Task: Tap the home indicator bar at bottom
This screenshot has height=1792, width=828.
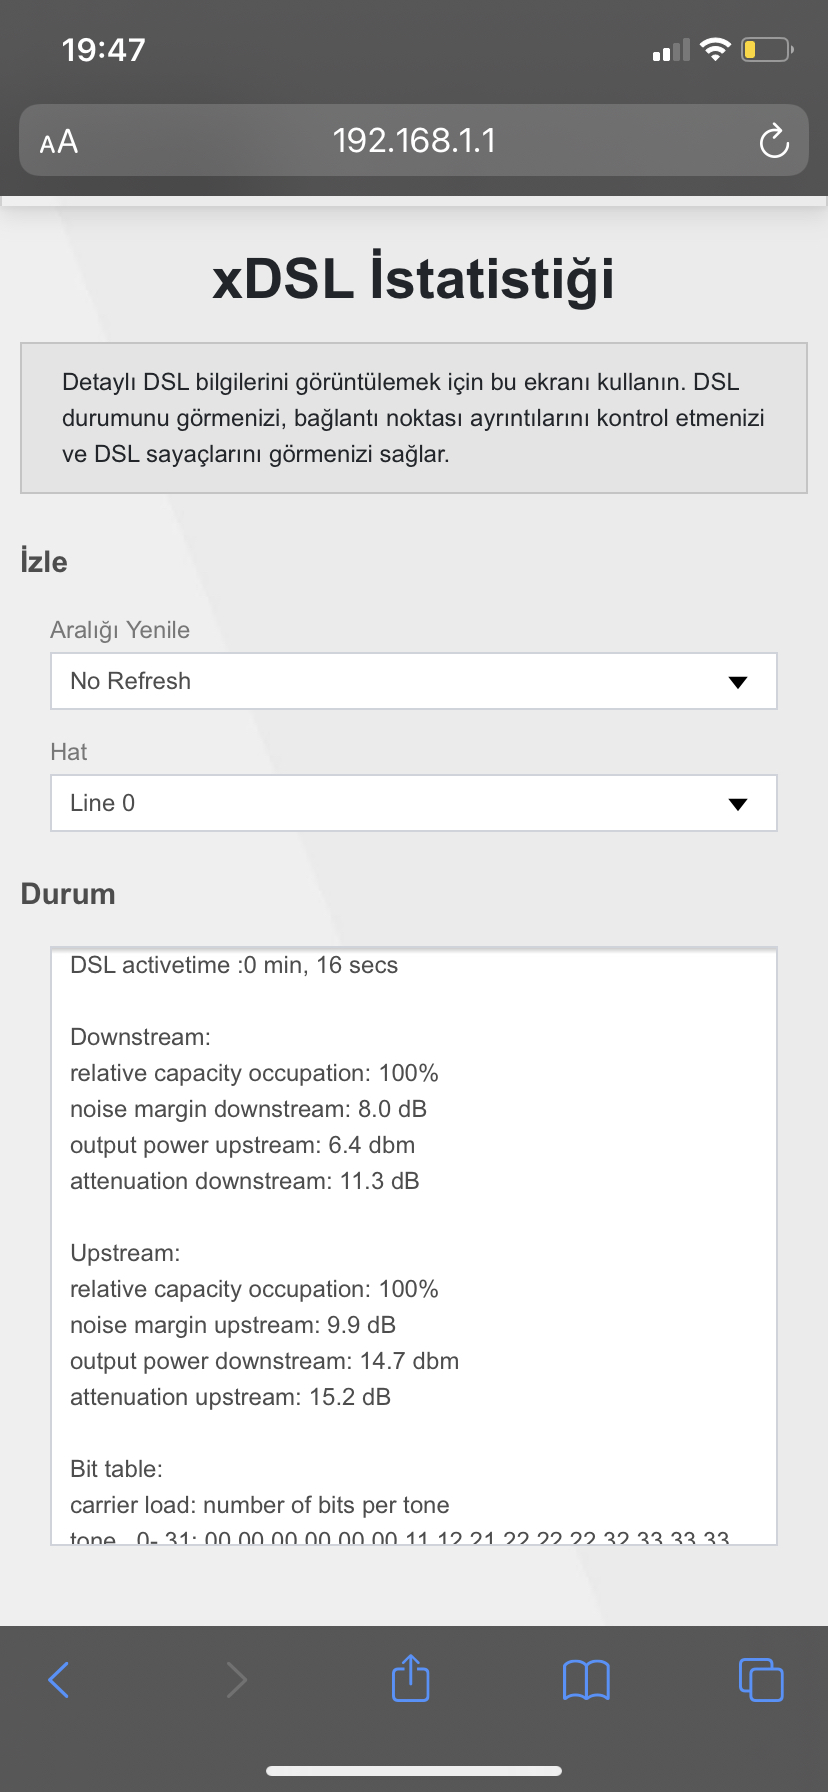Action: coord(414,1770)
